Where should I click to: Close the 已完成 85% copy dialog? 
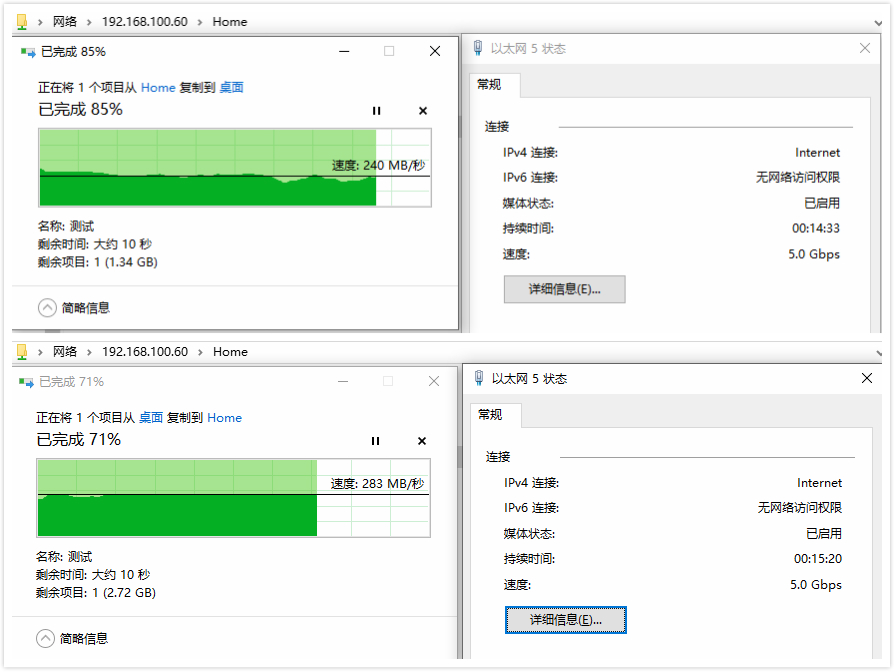point(434,51)
